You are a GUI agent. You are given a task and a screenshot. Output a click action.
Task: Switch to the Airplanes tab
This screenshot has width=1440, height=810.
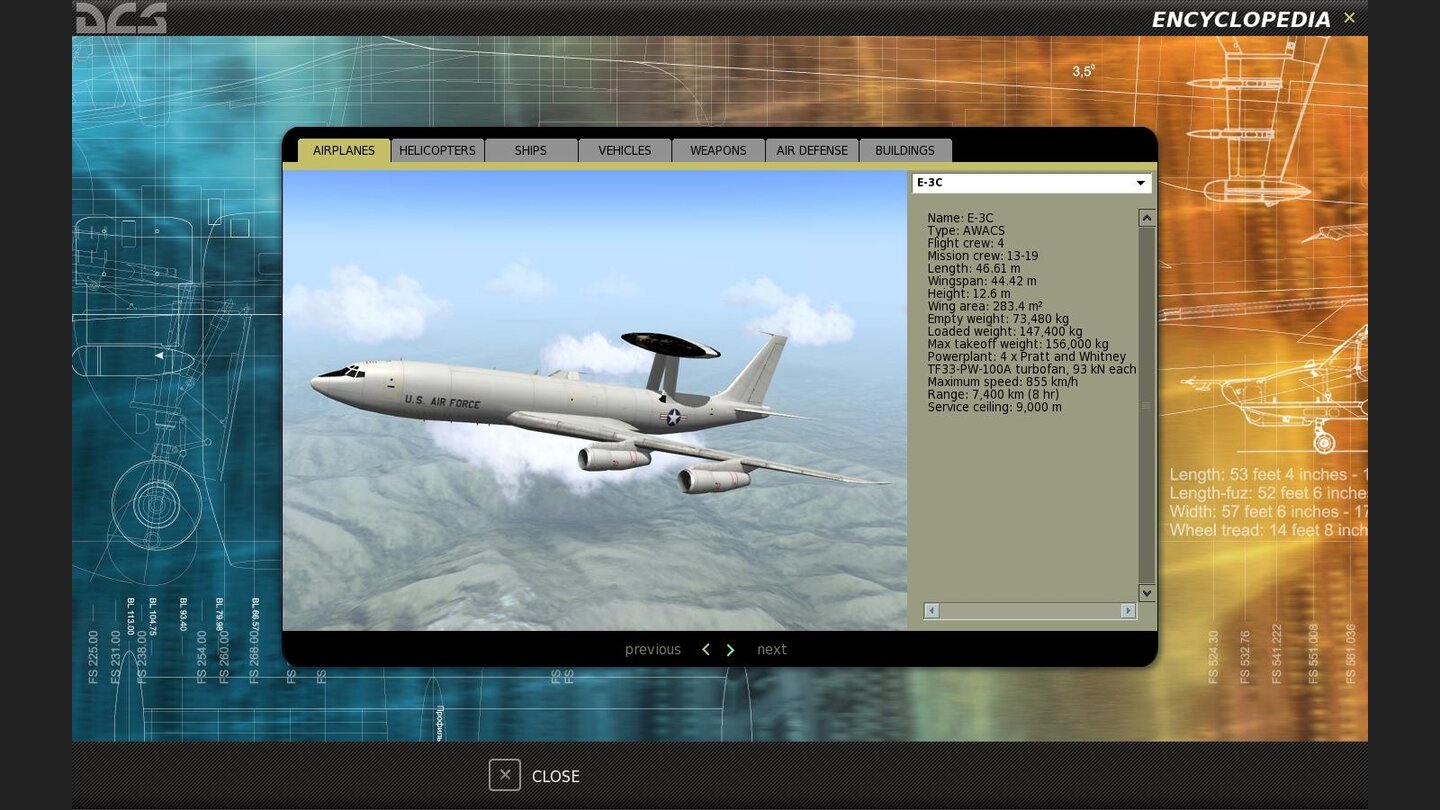click(x=344, y=150)
